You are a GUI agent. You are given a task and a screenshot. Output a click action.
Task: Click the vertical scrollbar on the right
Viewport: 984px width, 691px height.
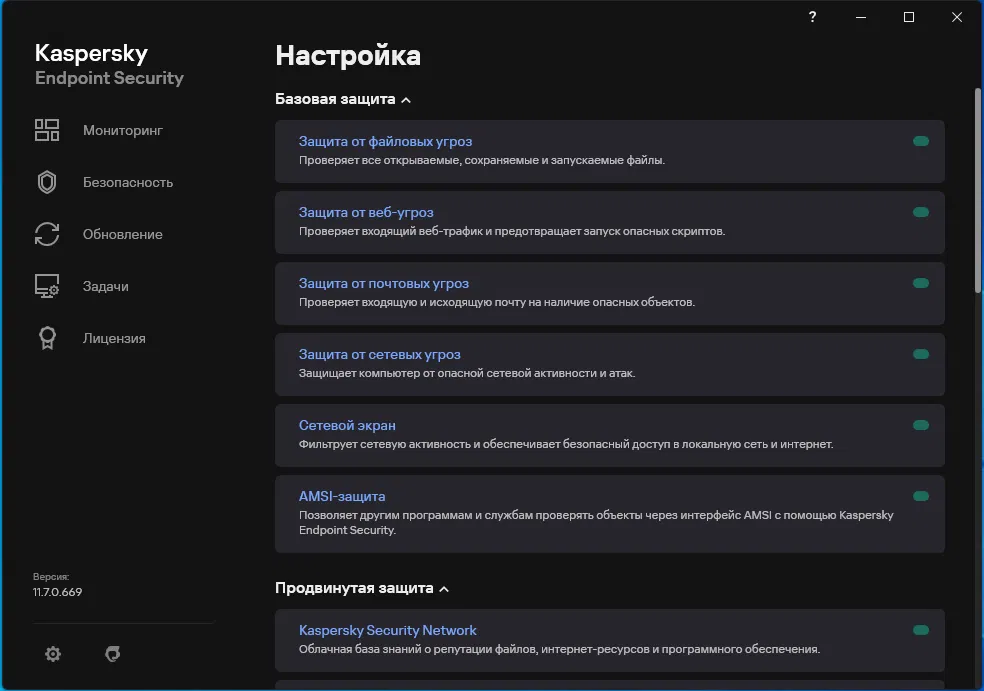point(978,190)
